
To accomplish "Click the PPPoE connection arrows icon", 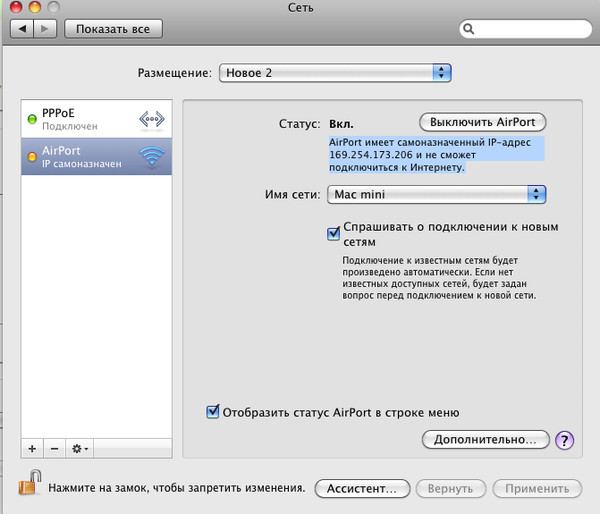I will [x=152, y=120].
